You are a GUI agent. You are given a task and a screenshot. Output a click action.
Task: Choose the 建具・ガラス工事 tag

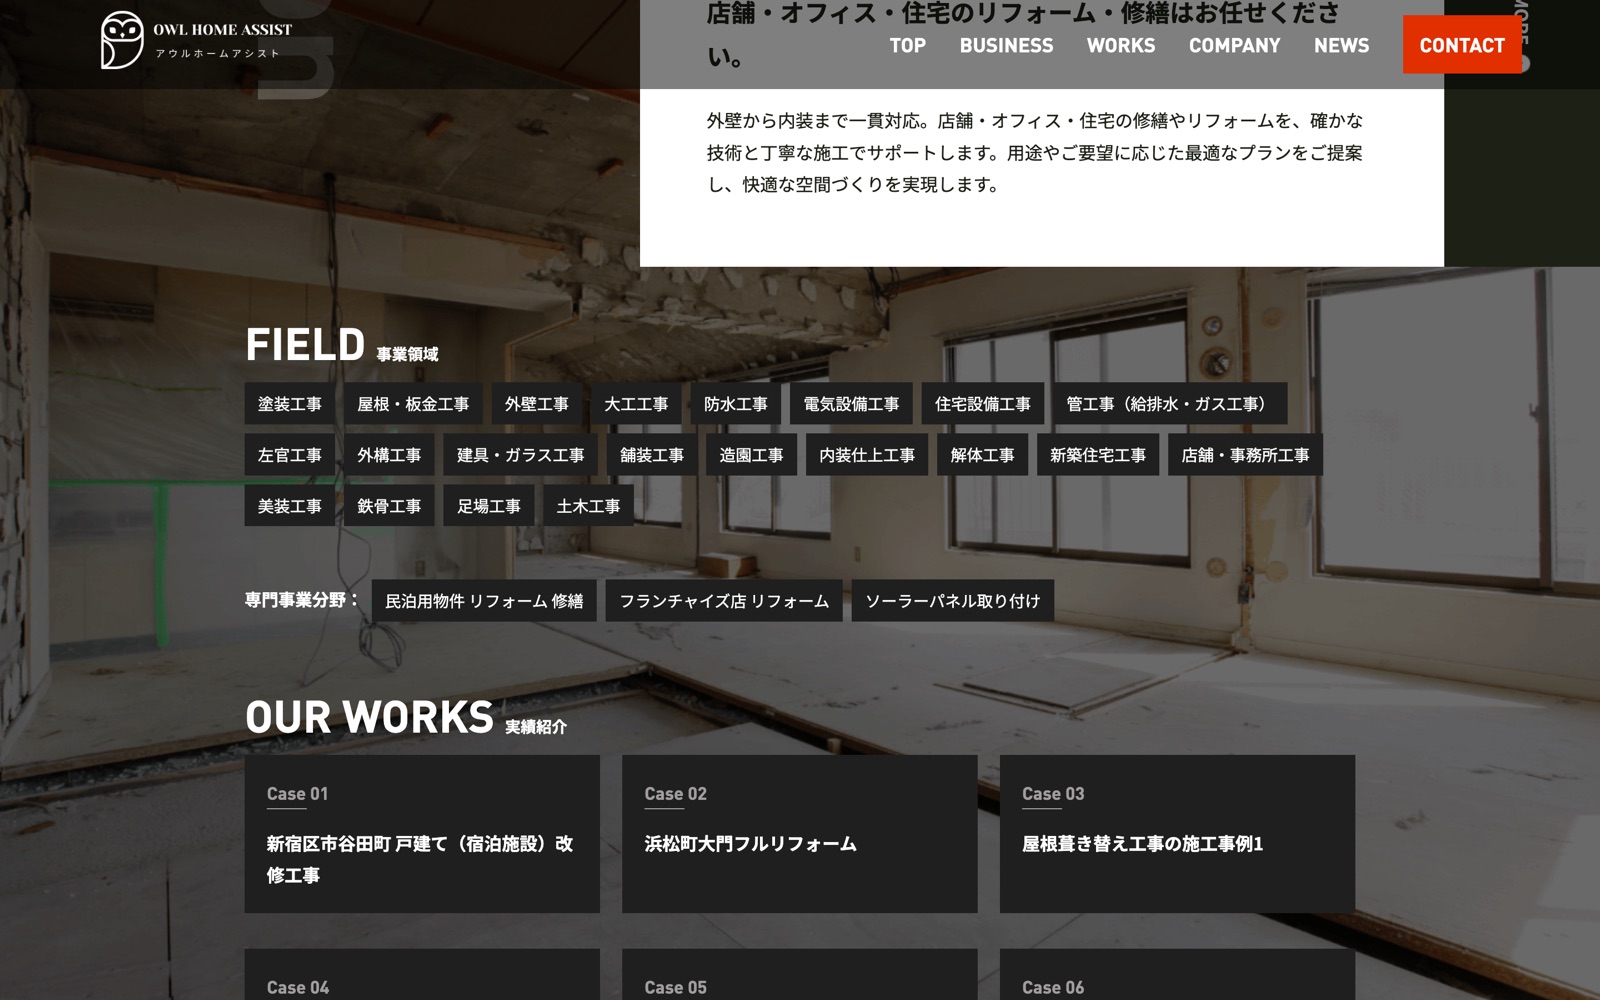[x=521, y=455]
